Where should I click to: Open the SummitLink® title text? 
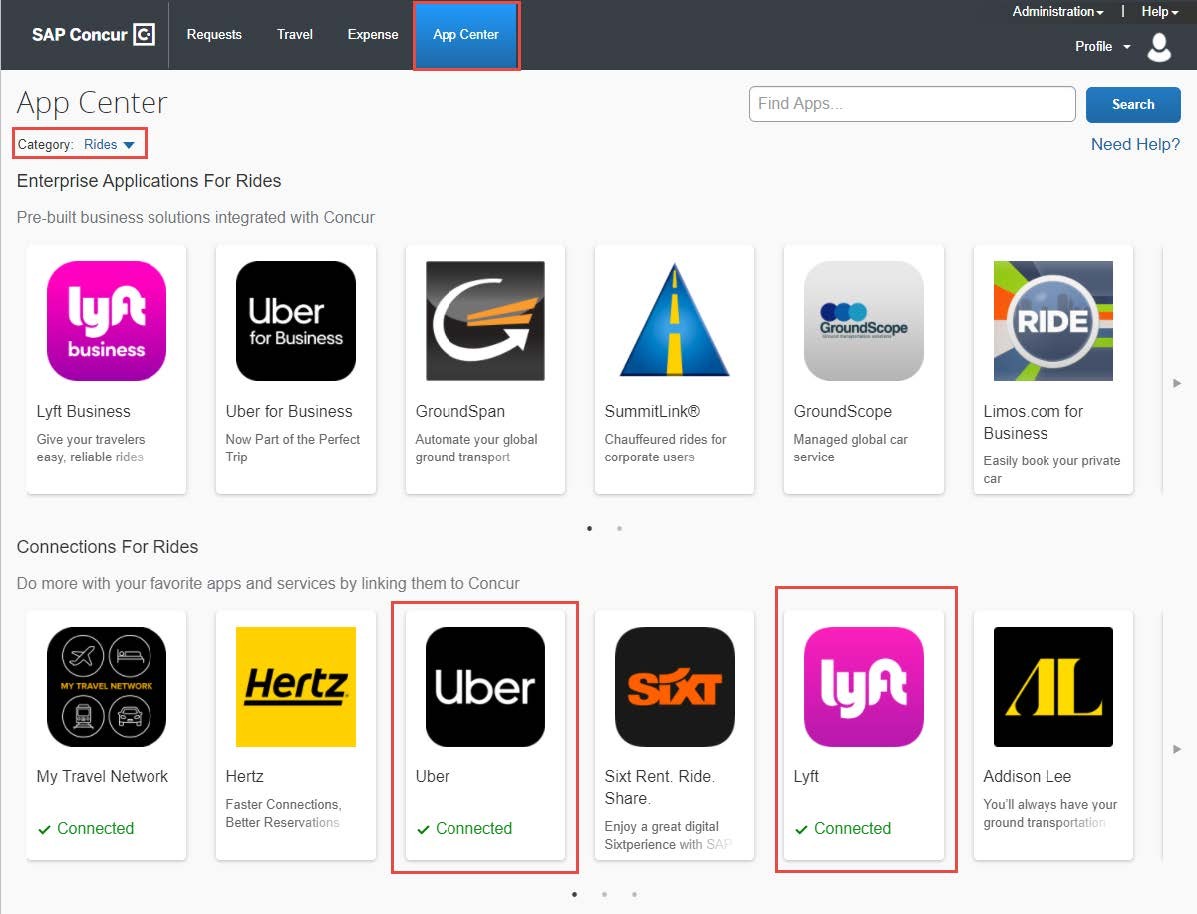click(652, 412)
